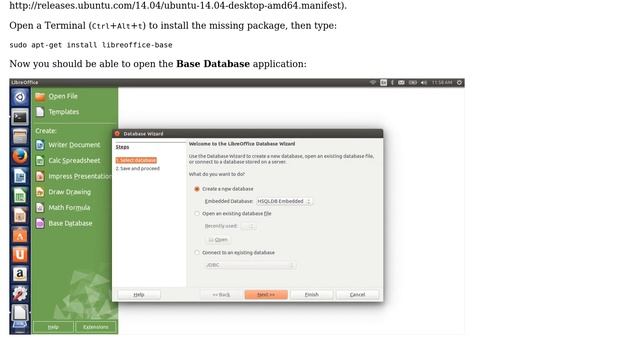Click the Calc Spreadsheet icon

40,161
